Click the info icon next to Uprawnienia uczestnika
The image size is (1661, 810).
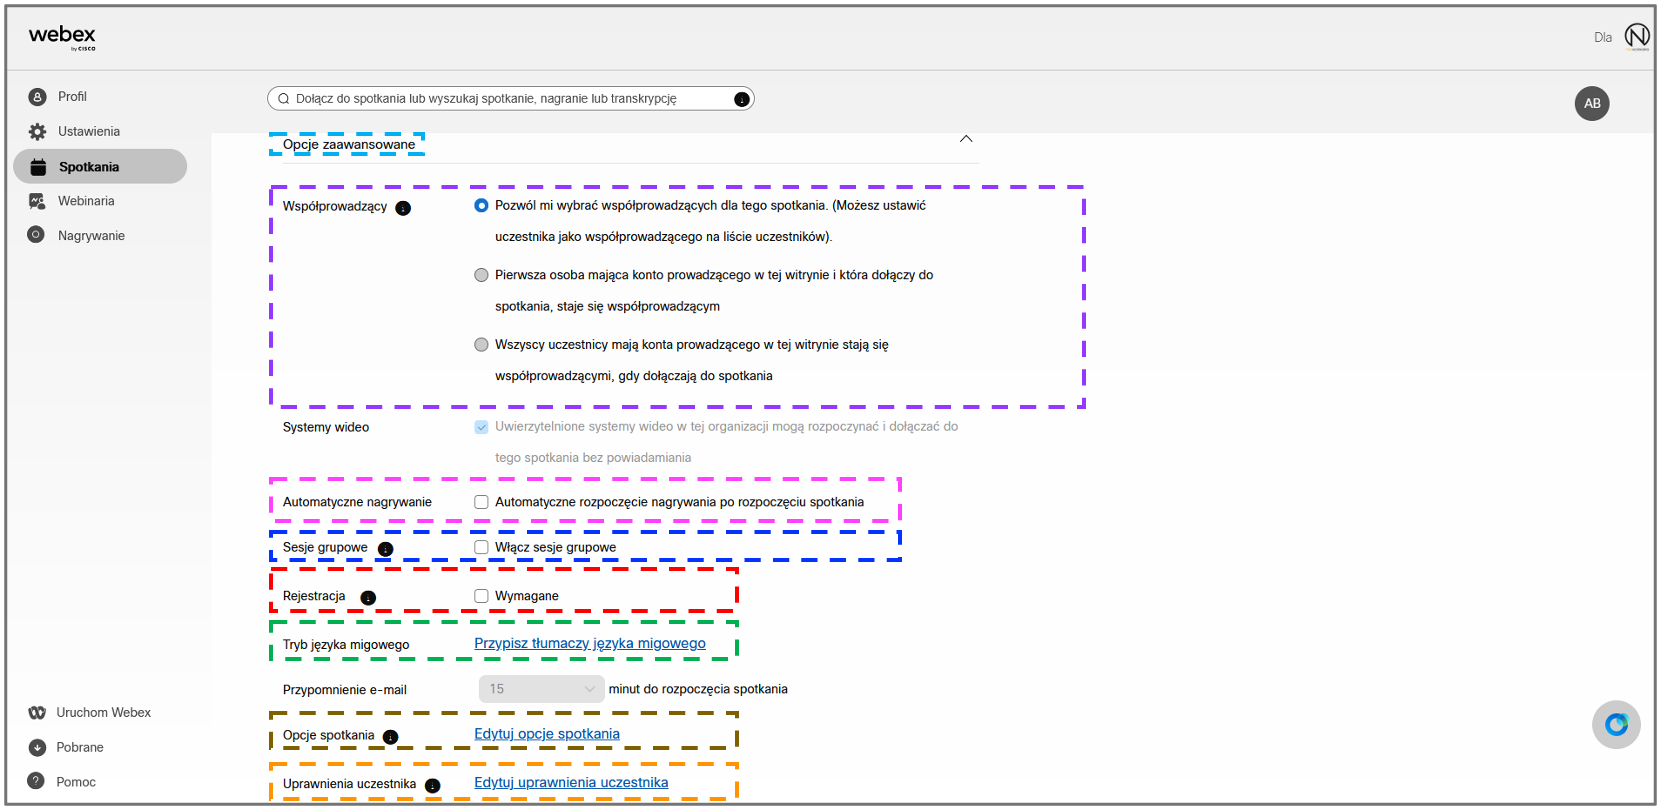click(432, 786)
